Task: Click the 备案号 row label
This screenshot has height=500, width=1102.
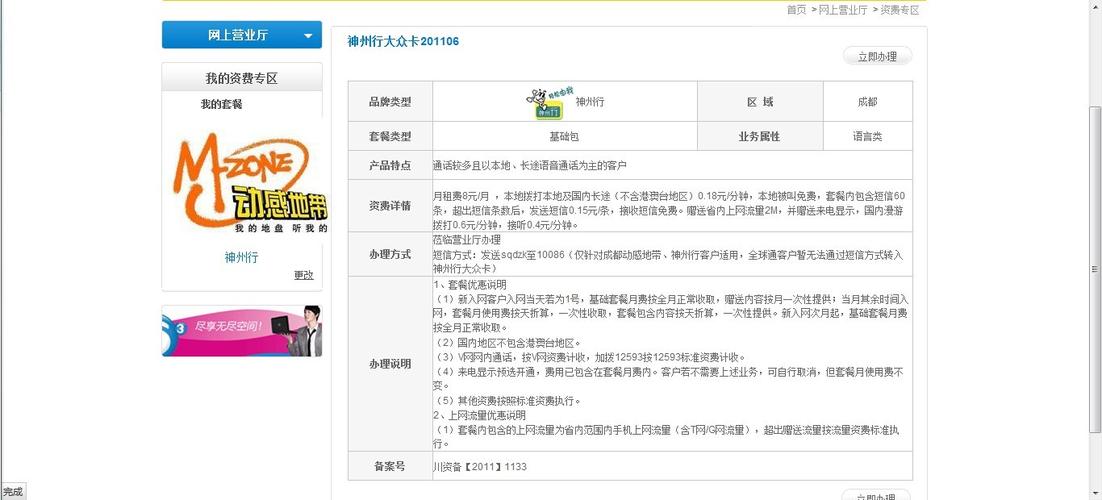Action: click(390, 466)
